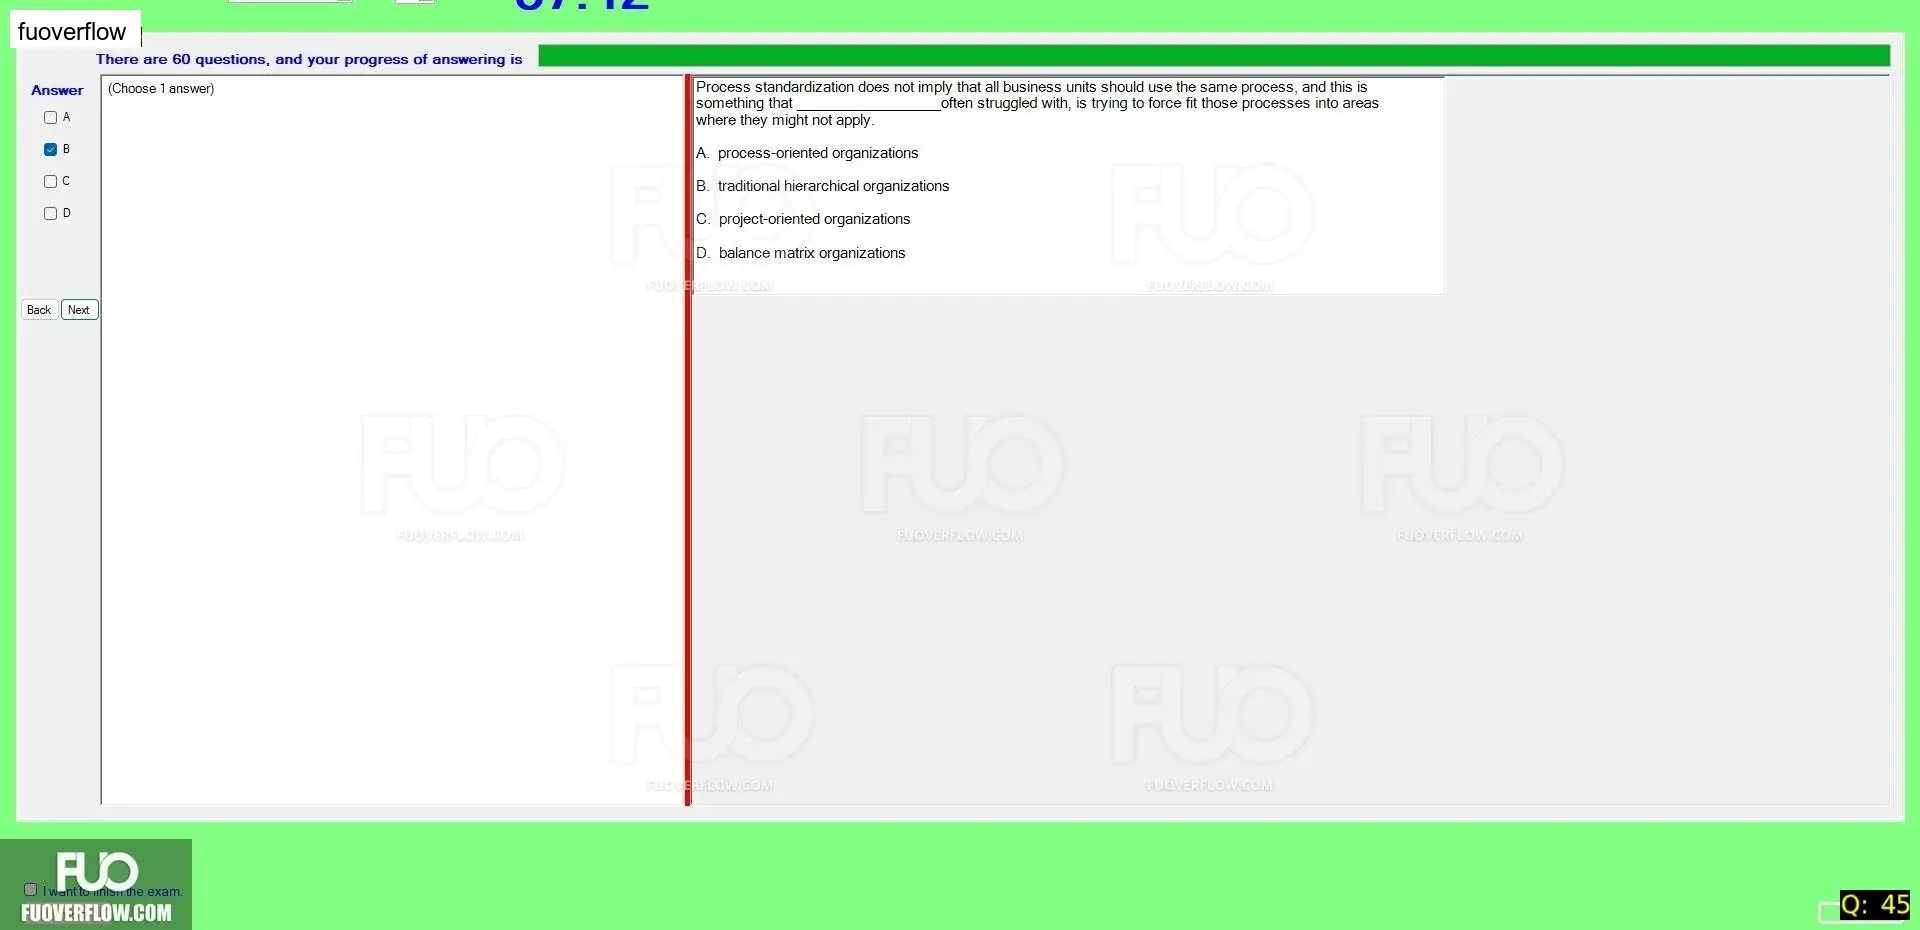Check answer option A checkbox
The image size is (1920, 930).
coord(50,117)
